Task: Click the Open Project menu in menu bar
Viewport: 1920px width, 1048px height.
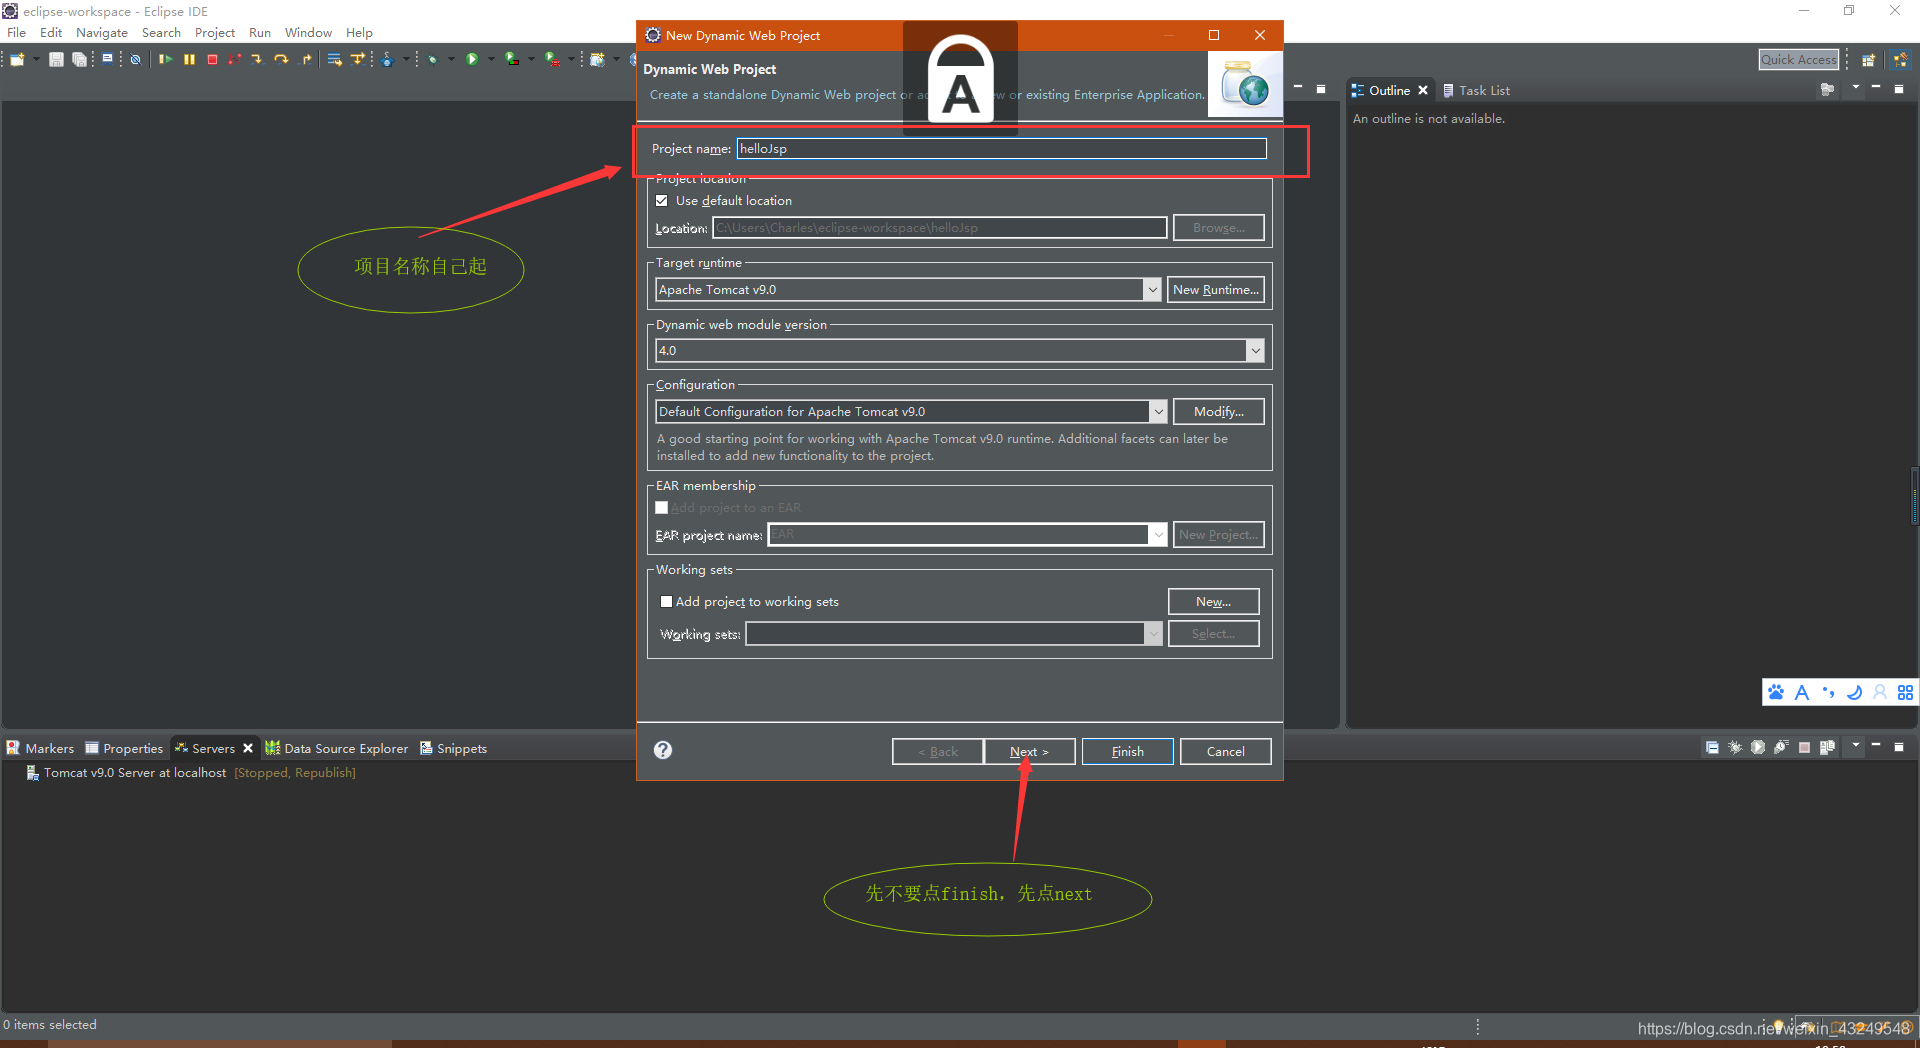Action: click(214, 33)
